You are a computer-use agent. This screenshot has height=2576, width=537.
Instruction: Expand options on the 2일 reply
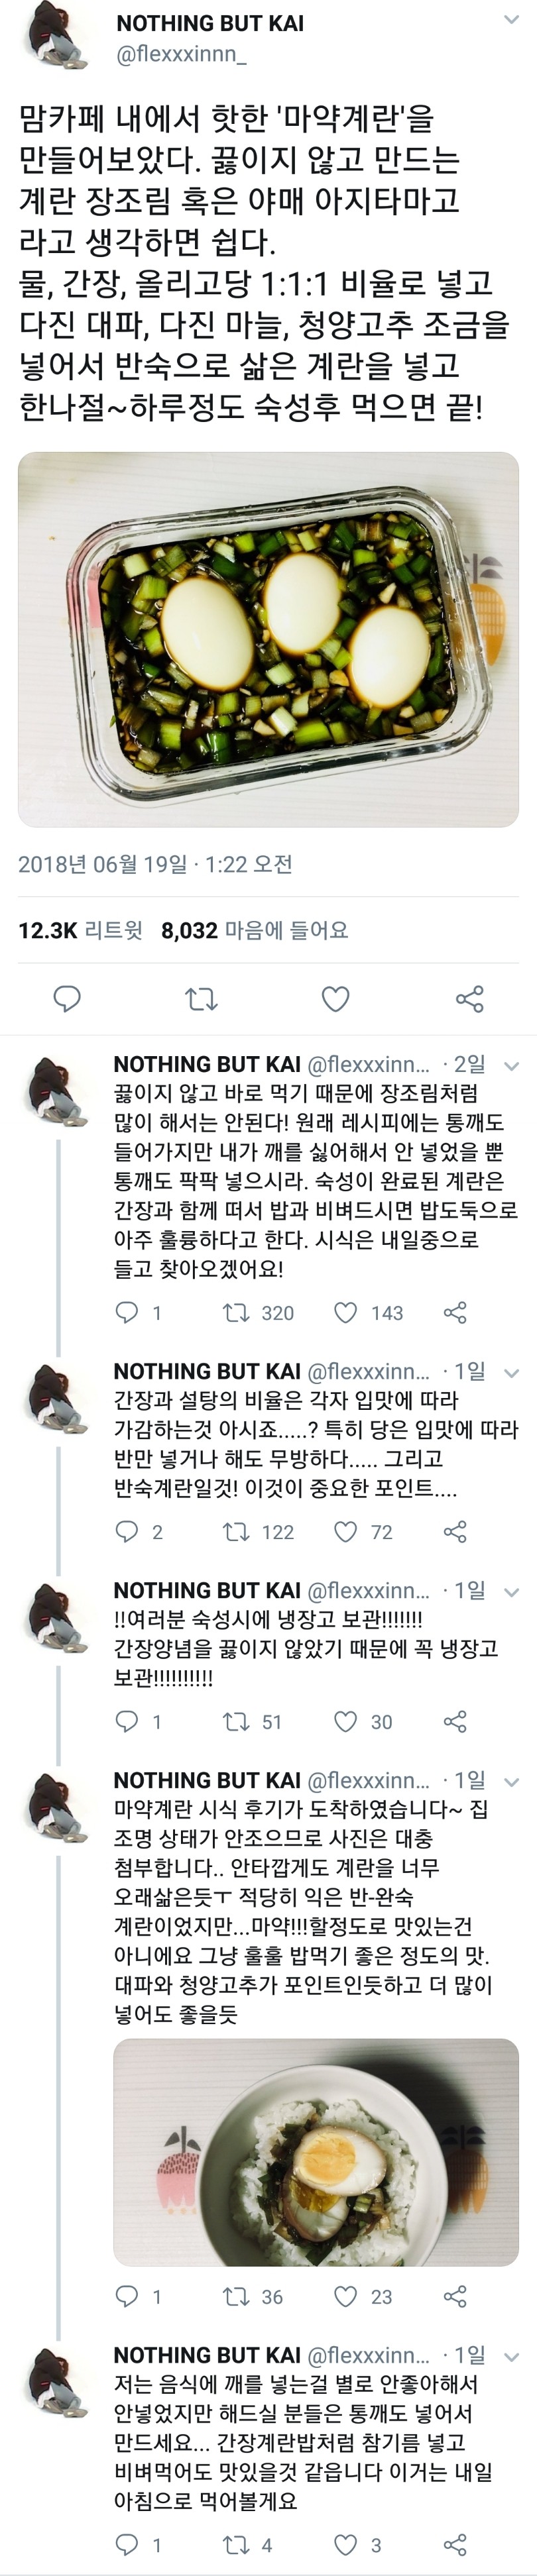point(511,1066)
